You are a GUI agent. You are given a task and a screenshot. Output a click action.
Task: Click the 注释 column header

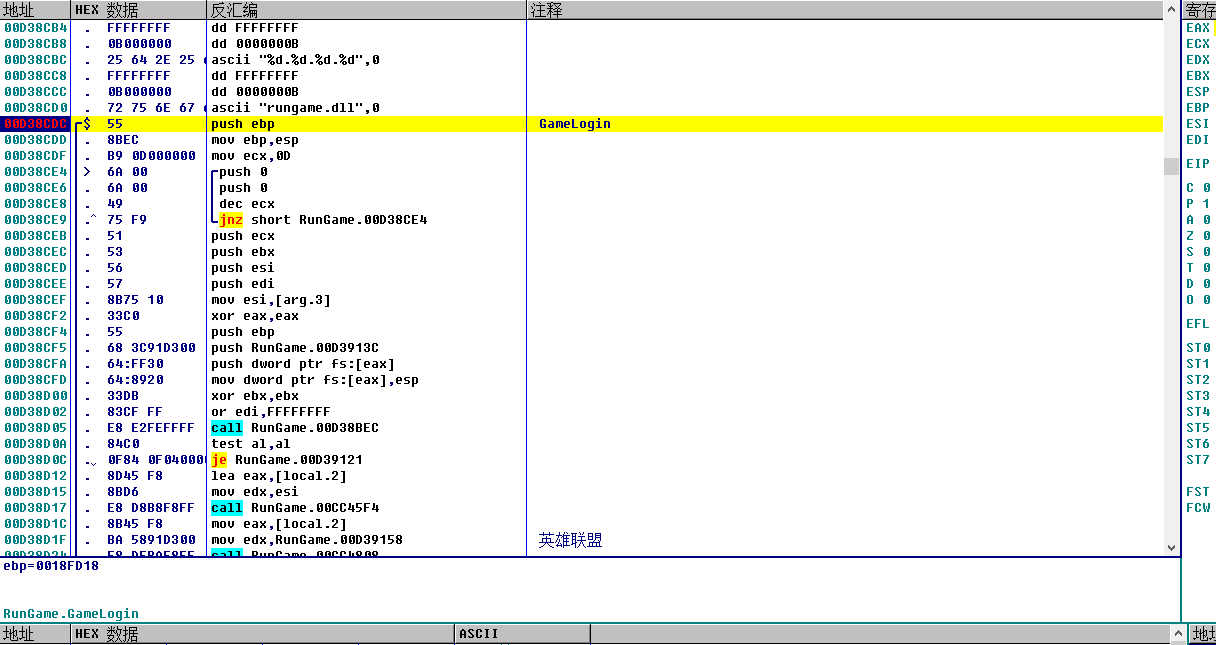click(x=845, y=10)
